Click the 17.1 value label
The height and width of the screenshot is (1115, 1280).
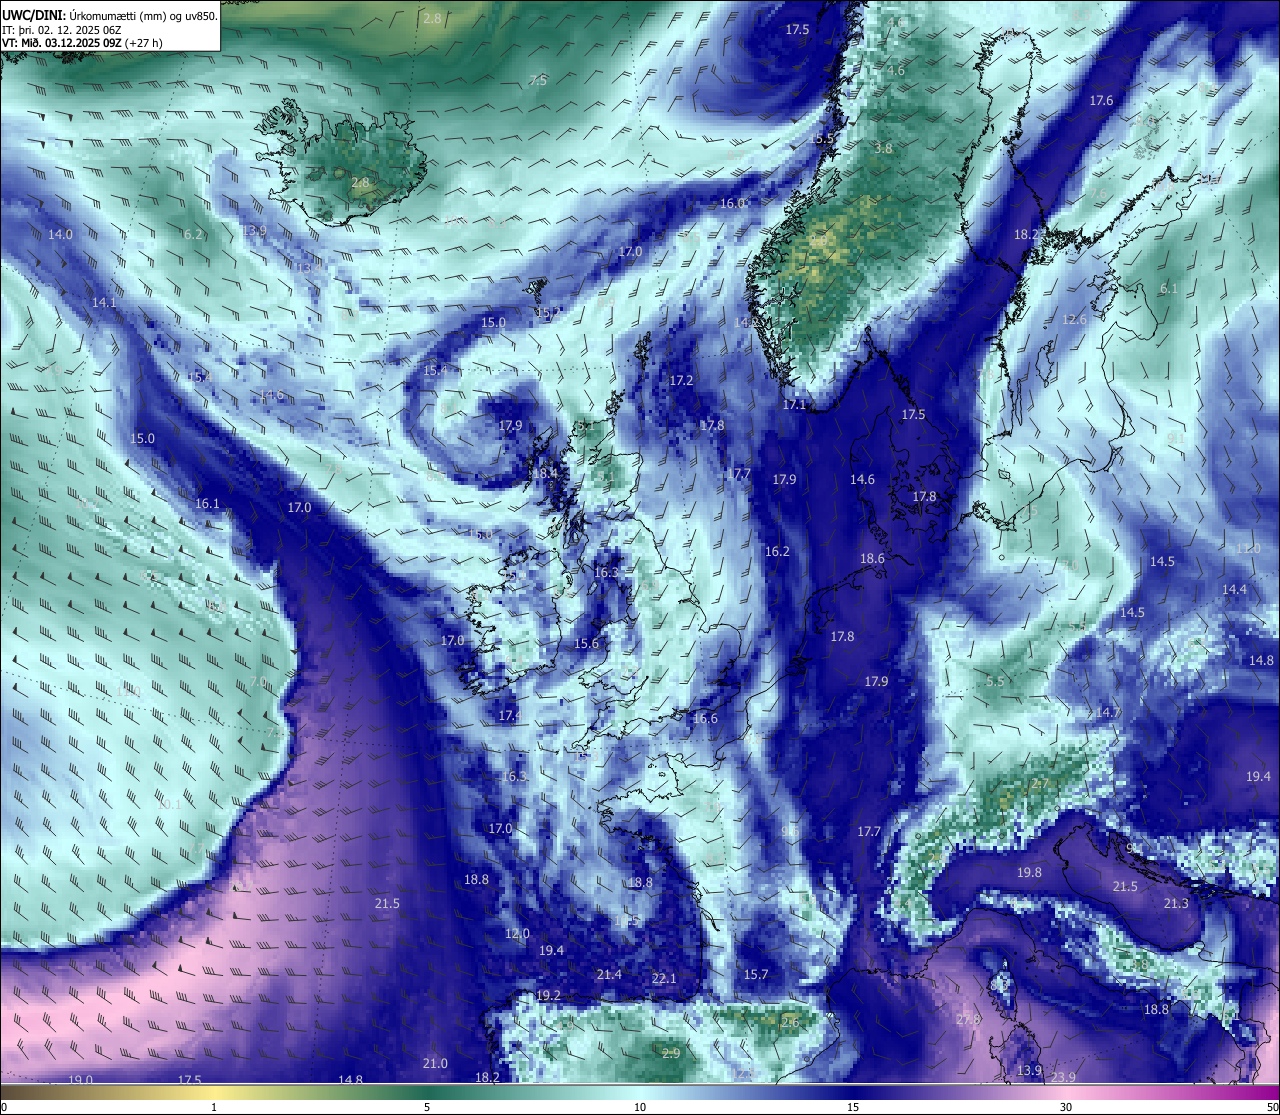pyautogui.click(x=794, y=405)
